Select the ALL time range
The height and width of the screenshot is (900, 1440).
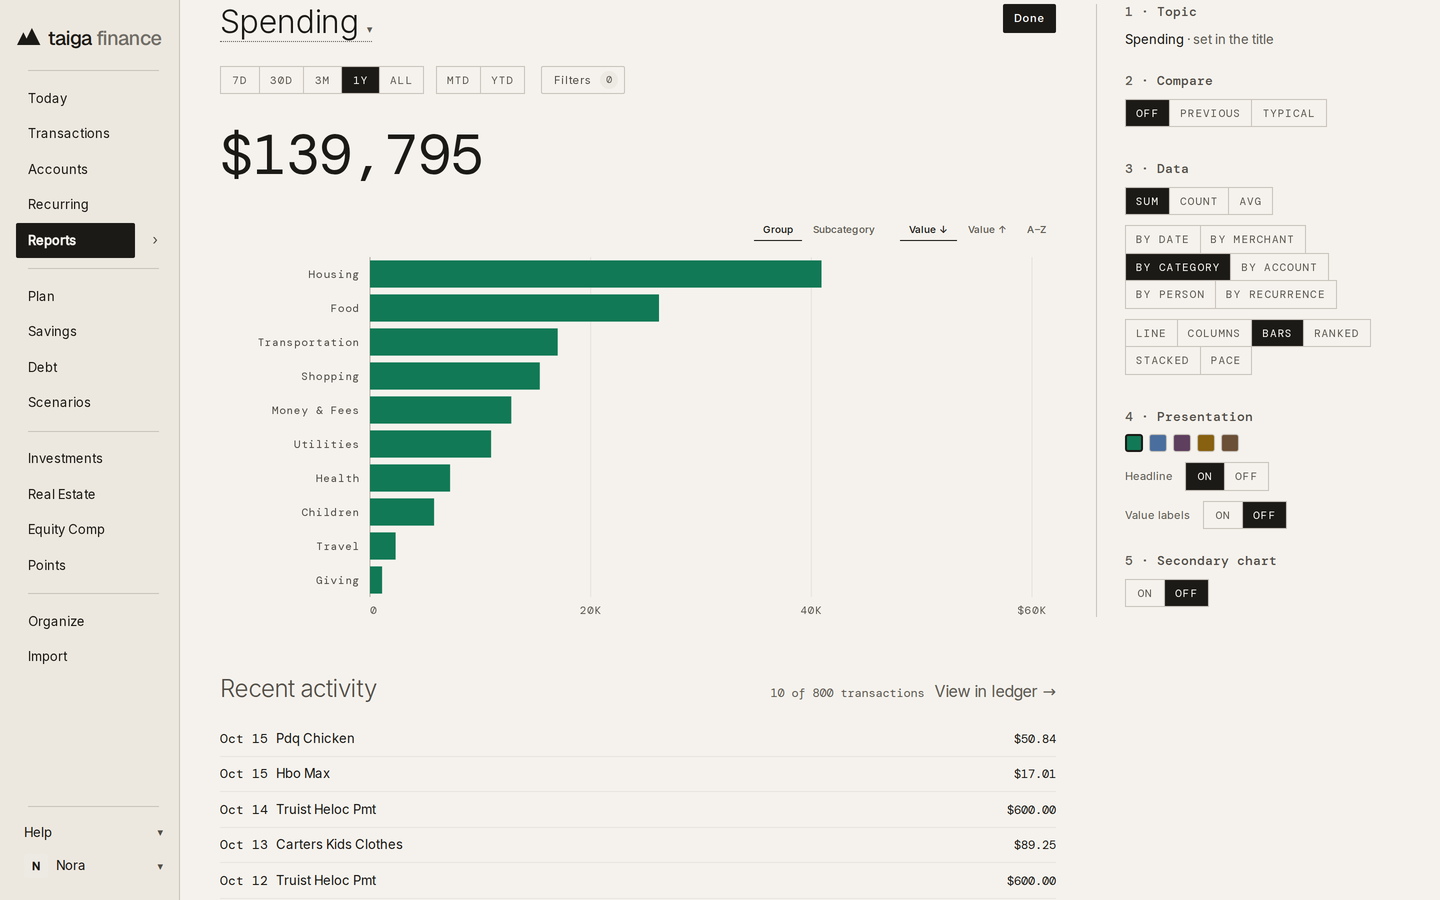(x=401, y=80)
